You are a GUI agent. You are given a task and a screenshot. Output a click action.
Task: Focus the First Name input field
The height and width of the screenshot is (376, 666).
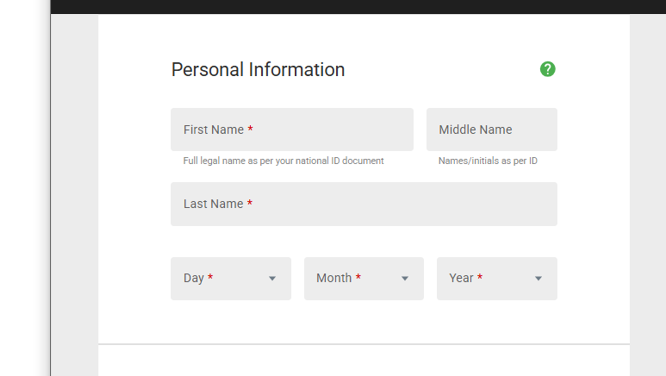[x=292, y=130]
